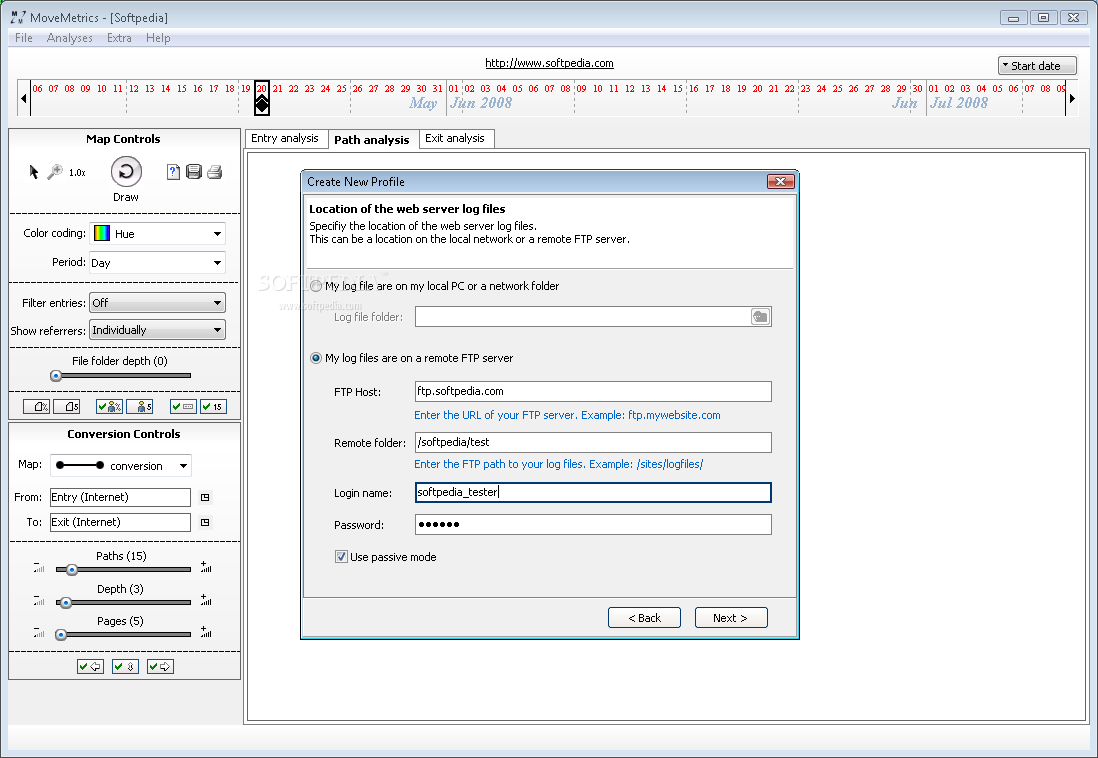Toggle the page count 5 button

coord(67,406)
